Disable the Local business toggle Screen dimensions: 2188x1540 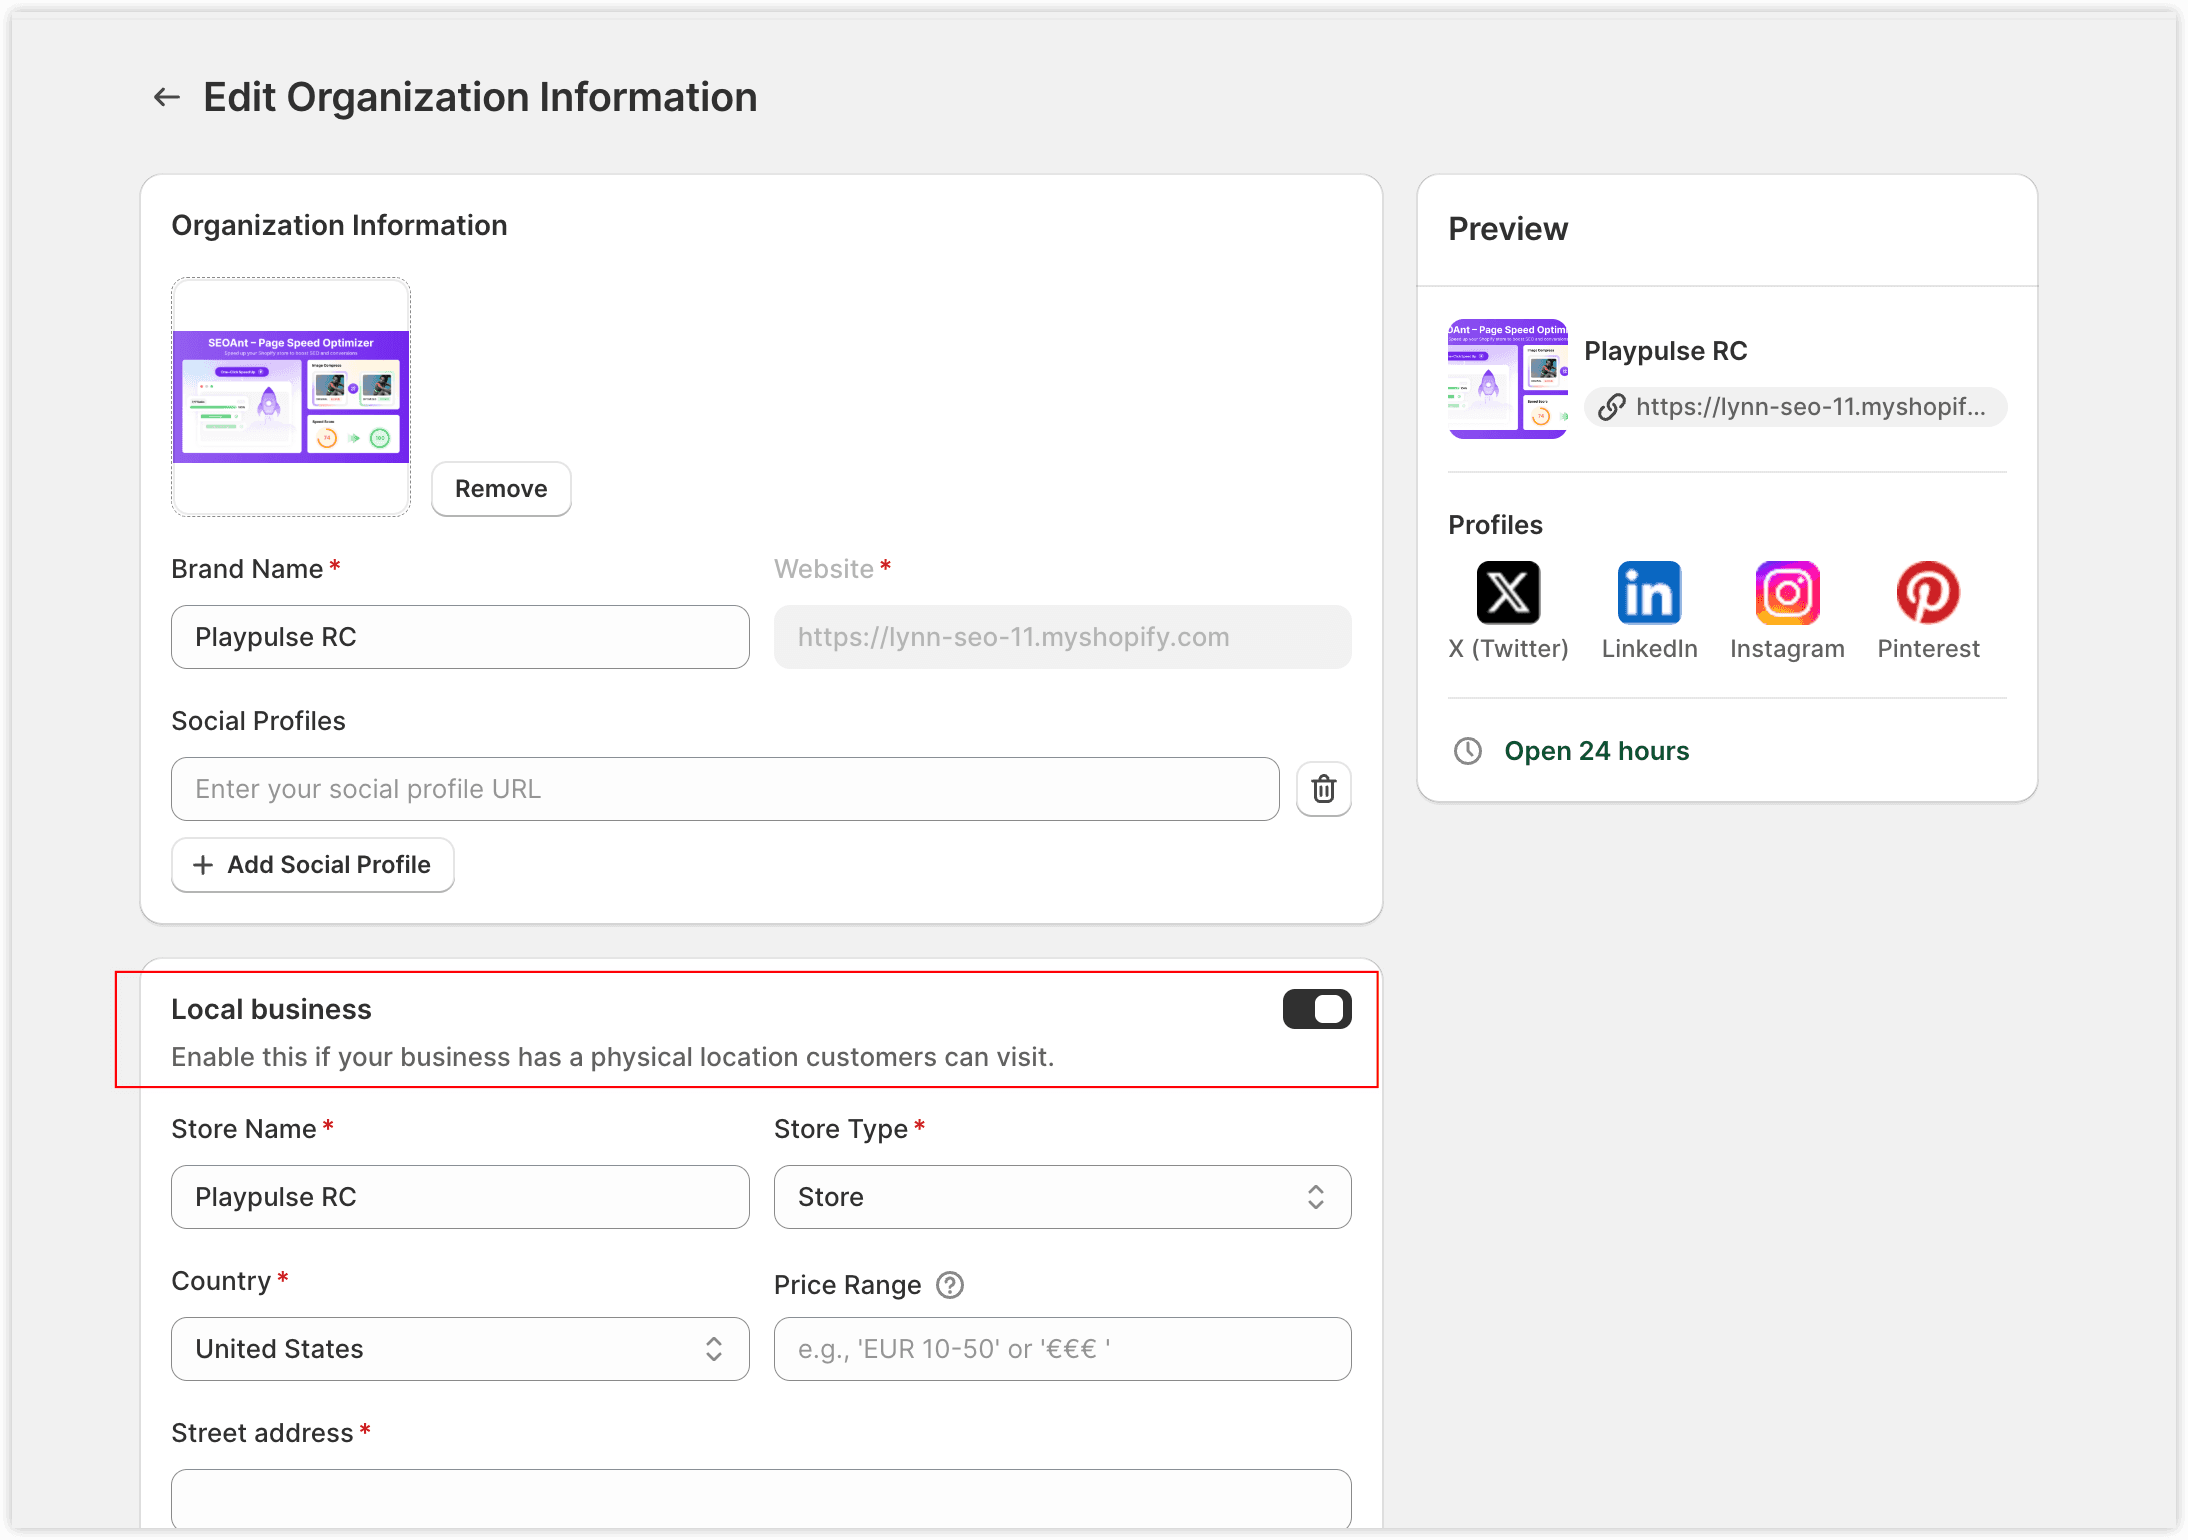(x=1317, y=1009)
